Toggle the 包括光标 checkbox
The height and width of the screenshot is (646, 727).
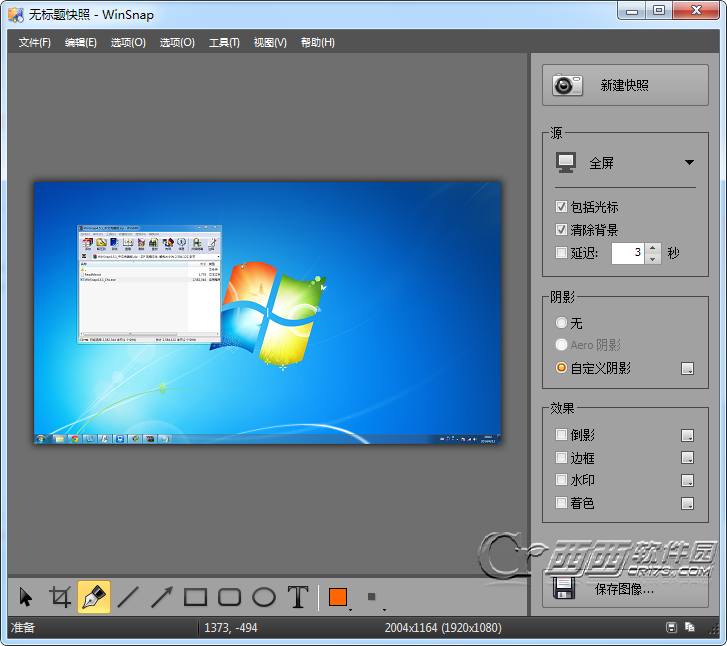(x=562, y=207)
